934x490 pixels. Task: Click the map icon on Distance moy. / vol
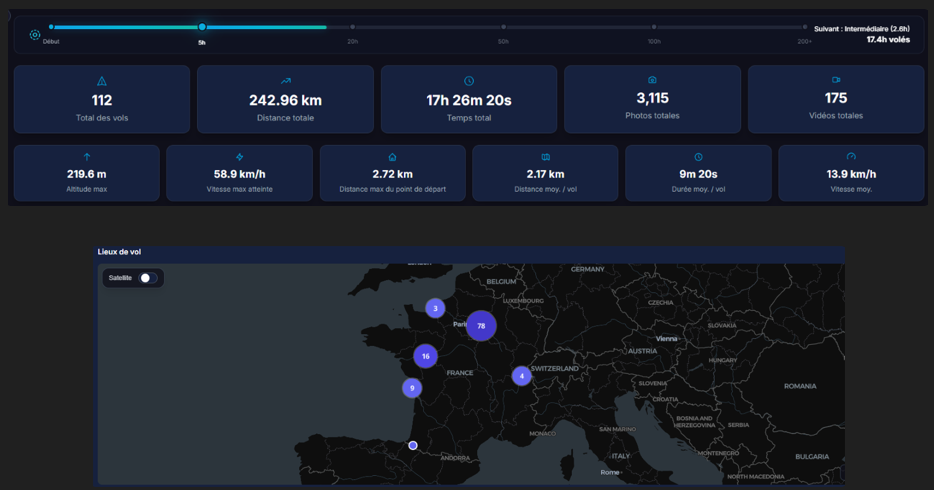point(545,157)
